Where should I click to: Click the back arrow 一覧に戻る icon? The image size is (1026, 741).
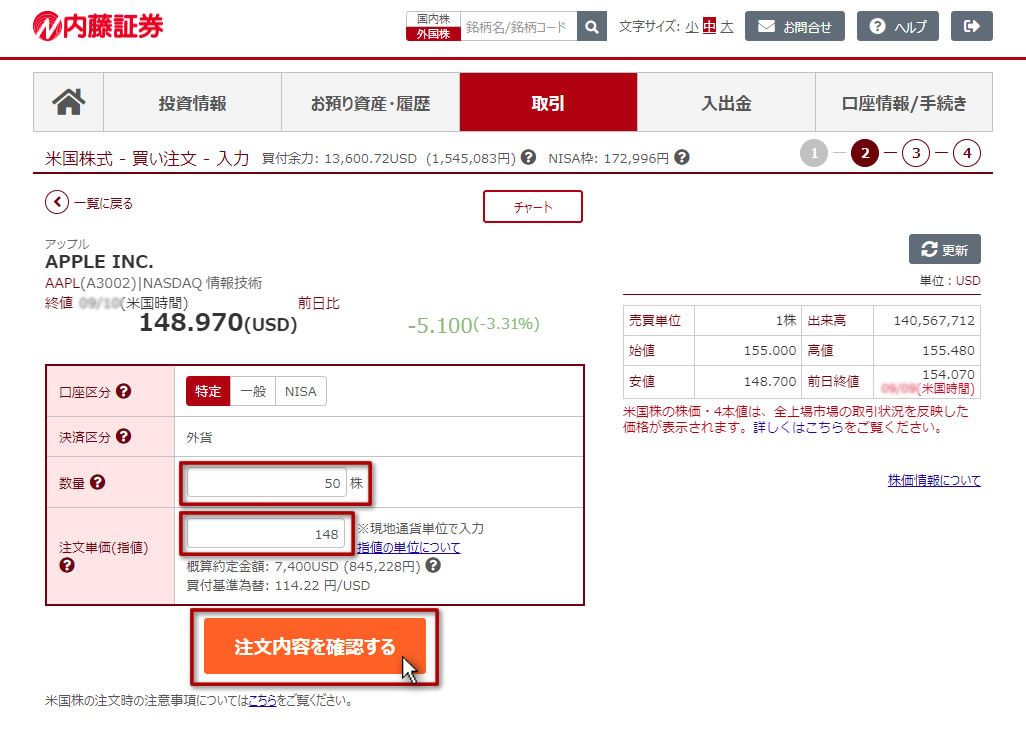(x=57, y=203)
